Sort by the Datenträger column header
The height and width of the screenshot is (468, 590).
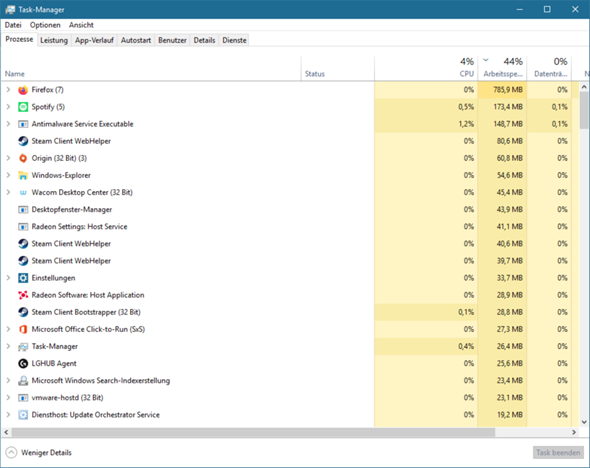(x=550, y=68)
